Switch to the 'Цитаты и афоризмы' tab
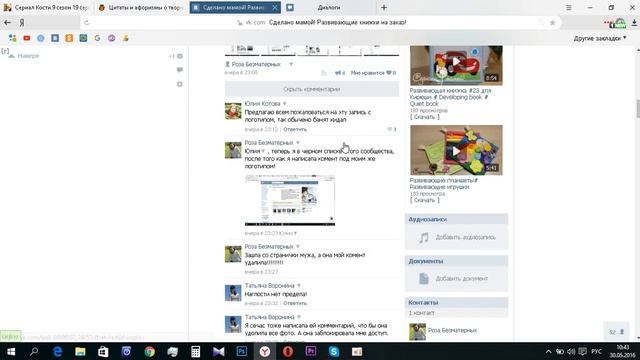The image size is (640, 360). [x=142, y=7]
